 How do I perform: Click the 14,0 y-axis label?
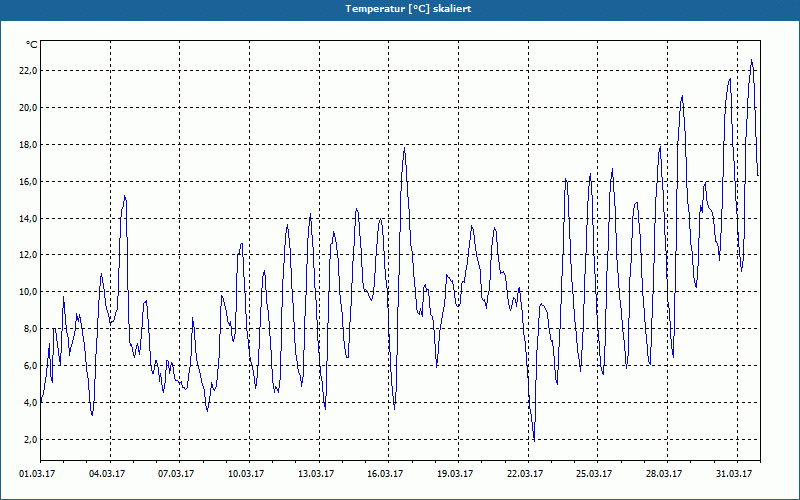[28, 218]
